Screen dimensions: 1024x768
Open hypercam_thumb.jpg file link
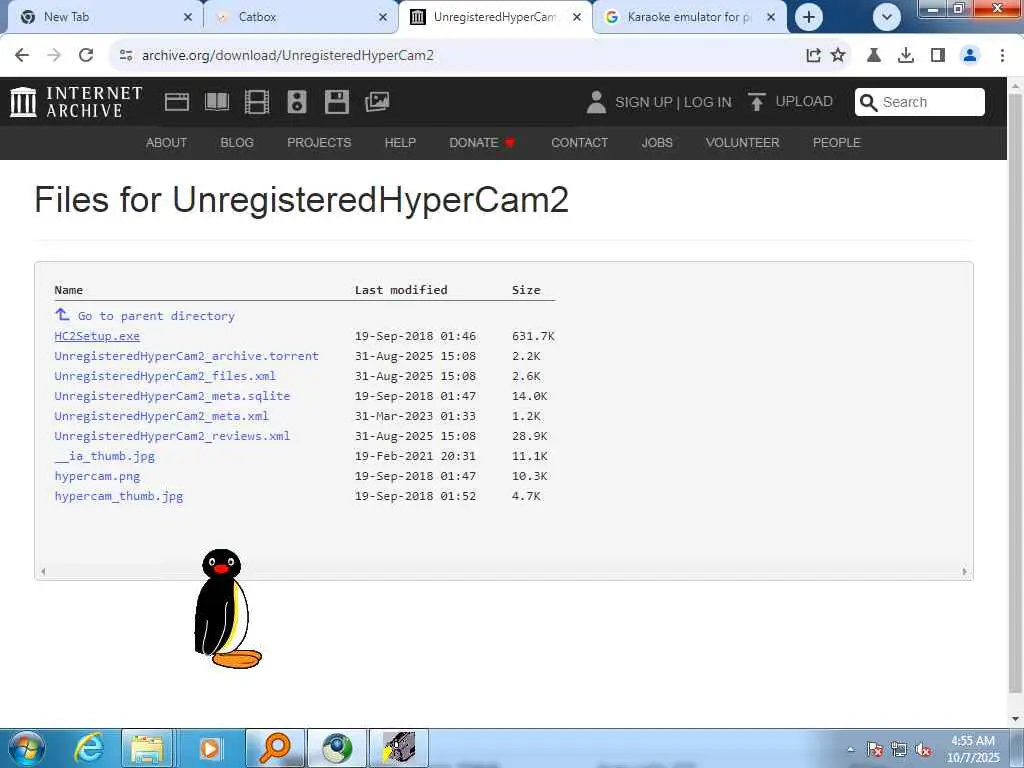click(x=119, y=496)
